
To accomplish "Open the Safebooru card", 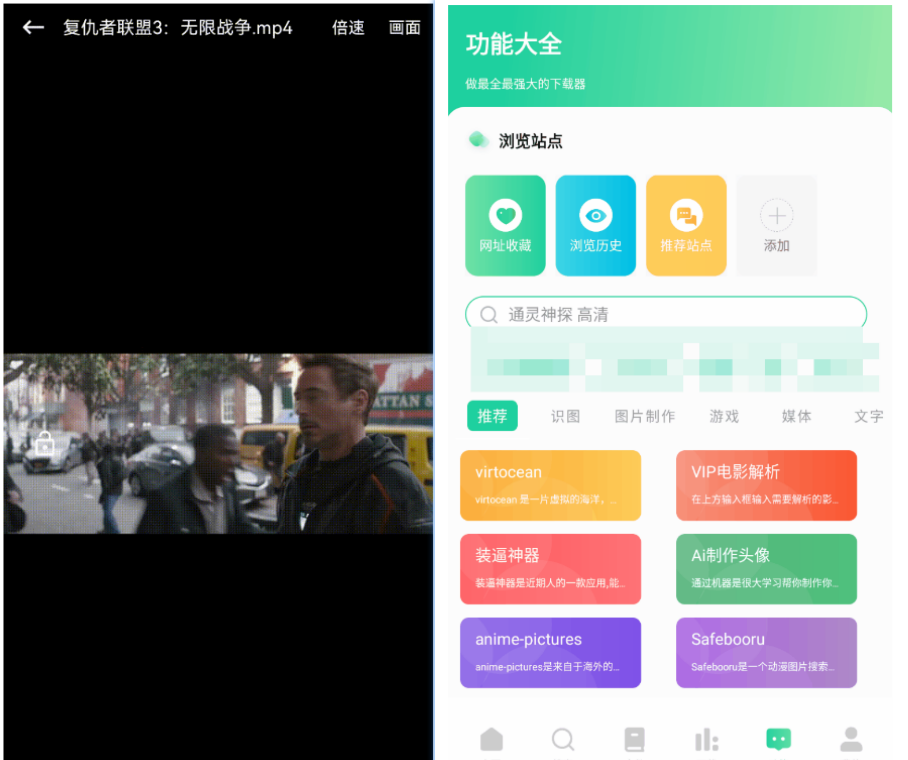I will point(766,652).
